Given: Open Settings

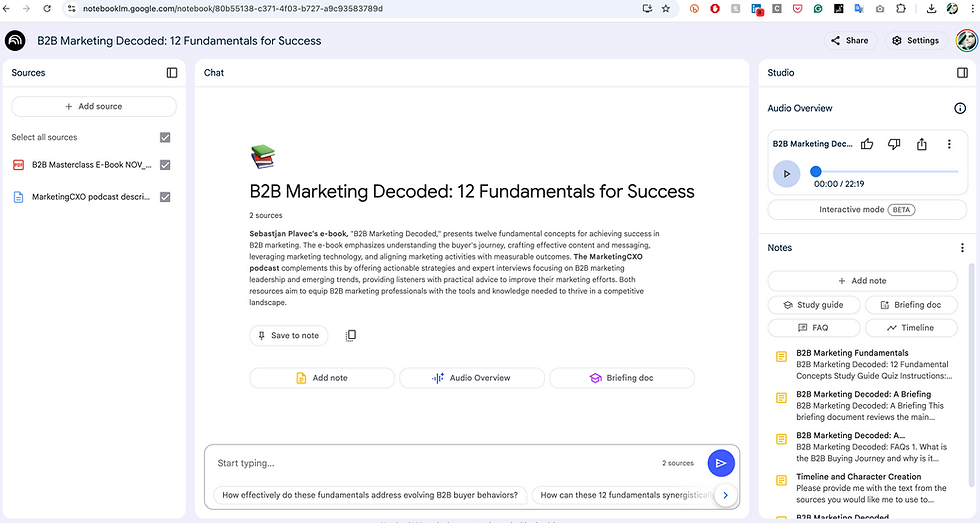Looking at the screenshot, I should click(x=916, y=41).
